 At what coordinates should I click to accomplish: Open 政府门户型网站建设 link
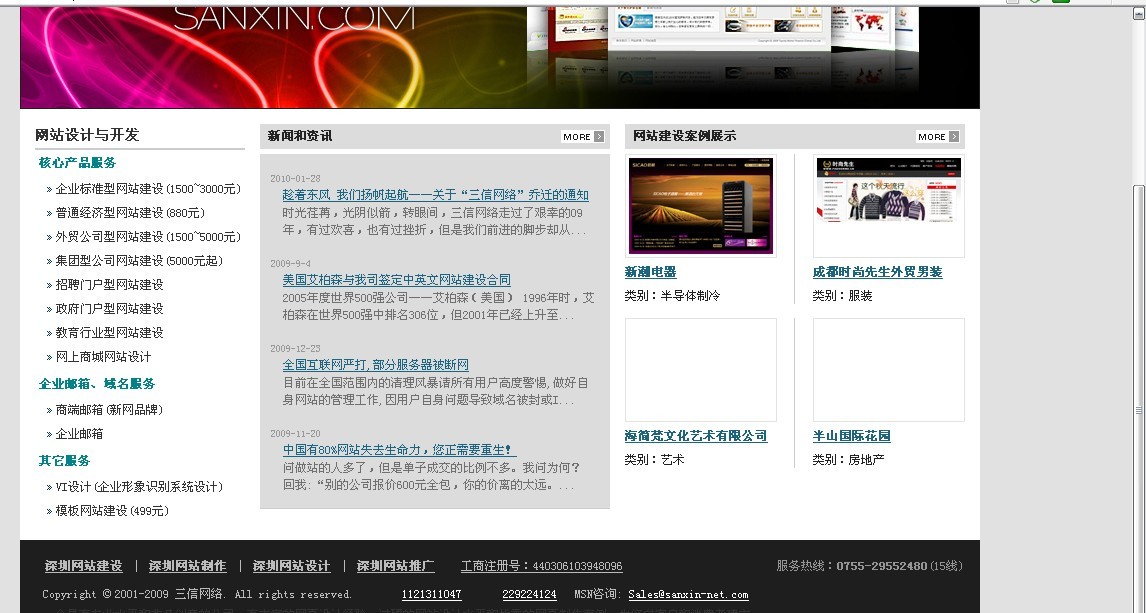click(x=109, y=309)
